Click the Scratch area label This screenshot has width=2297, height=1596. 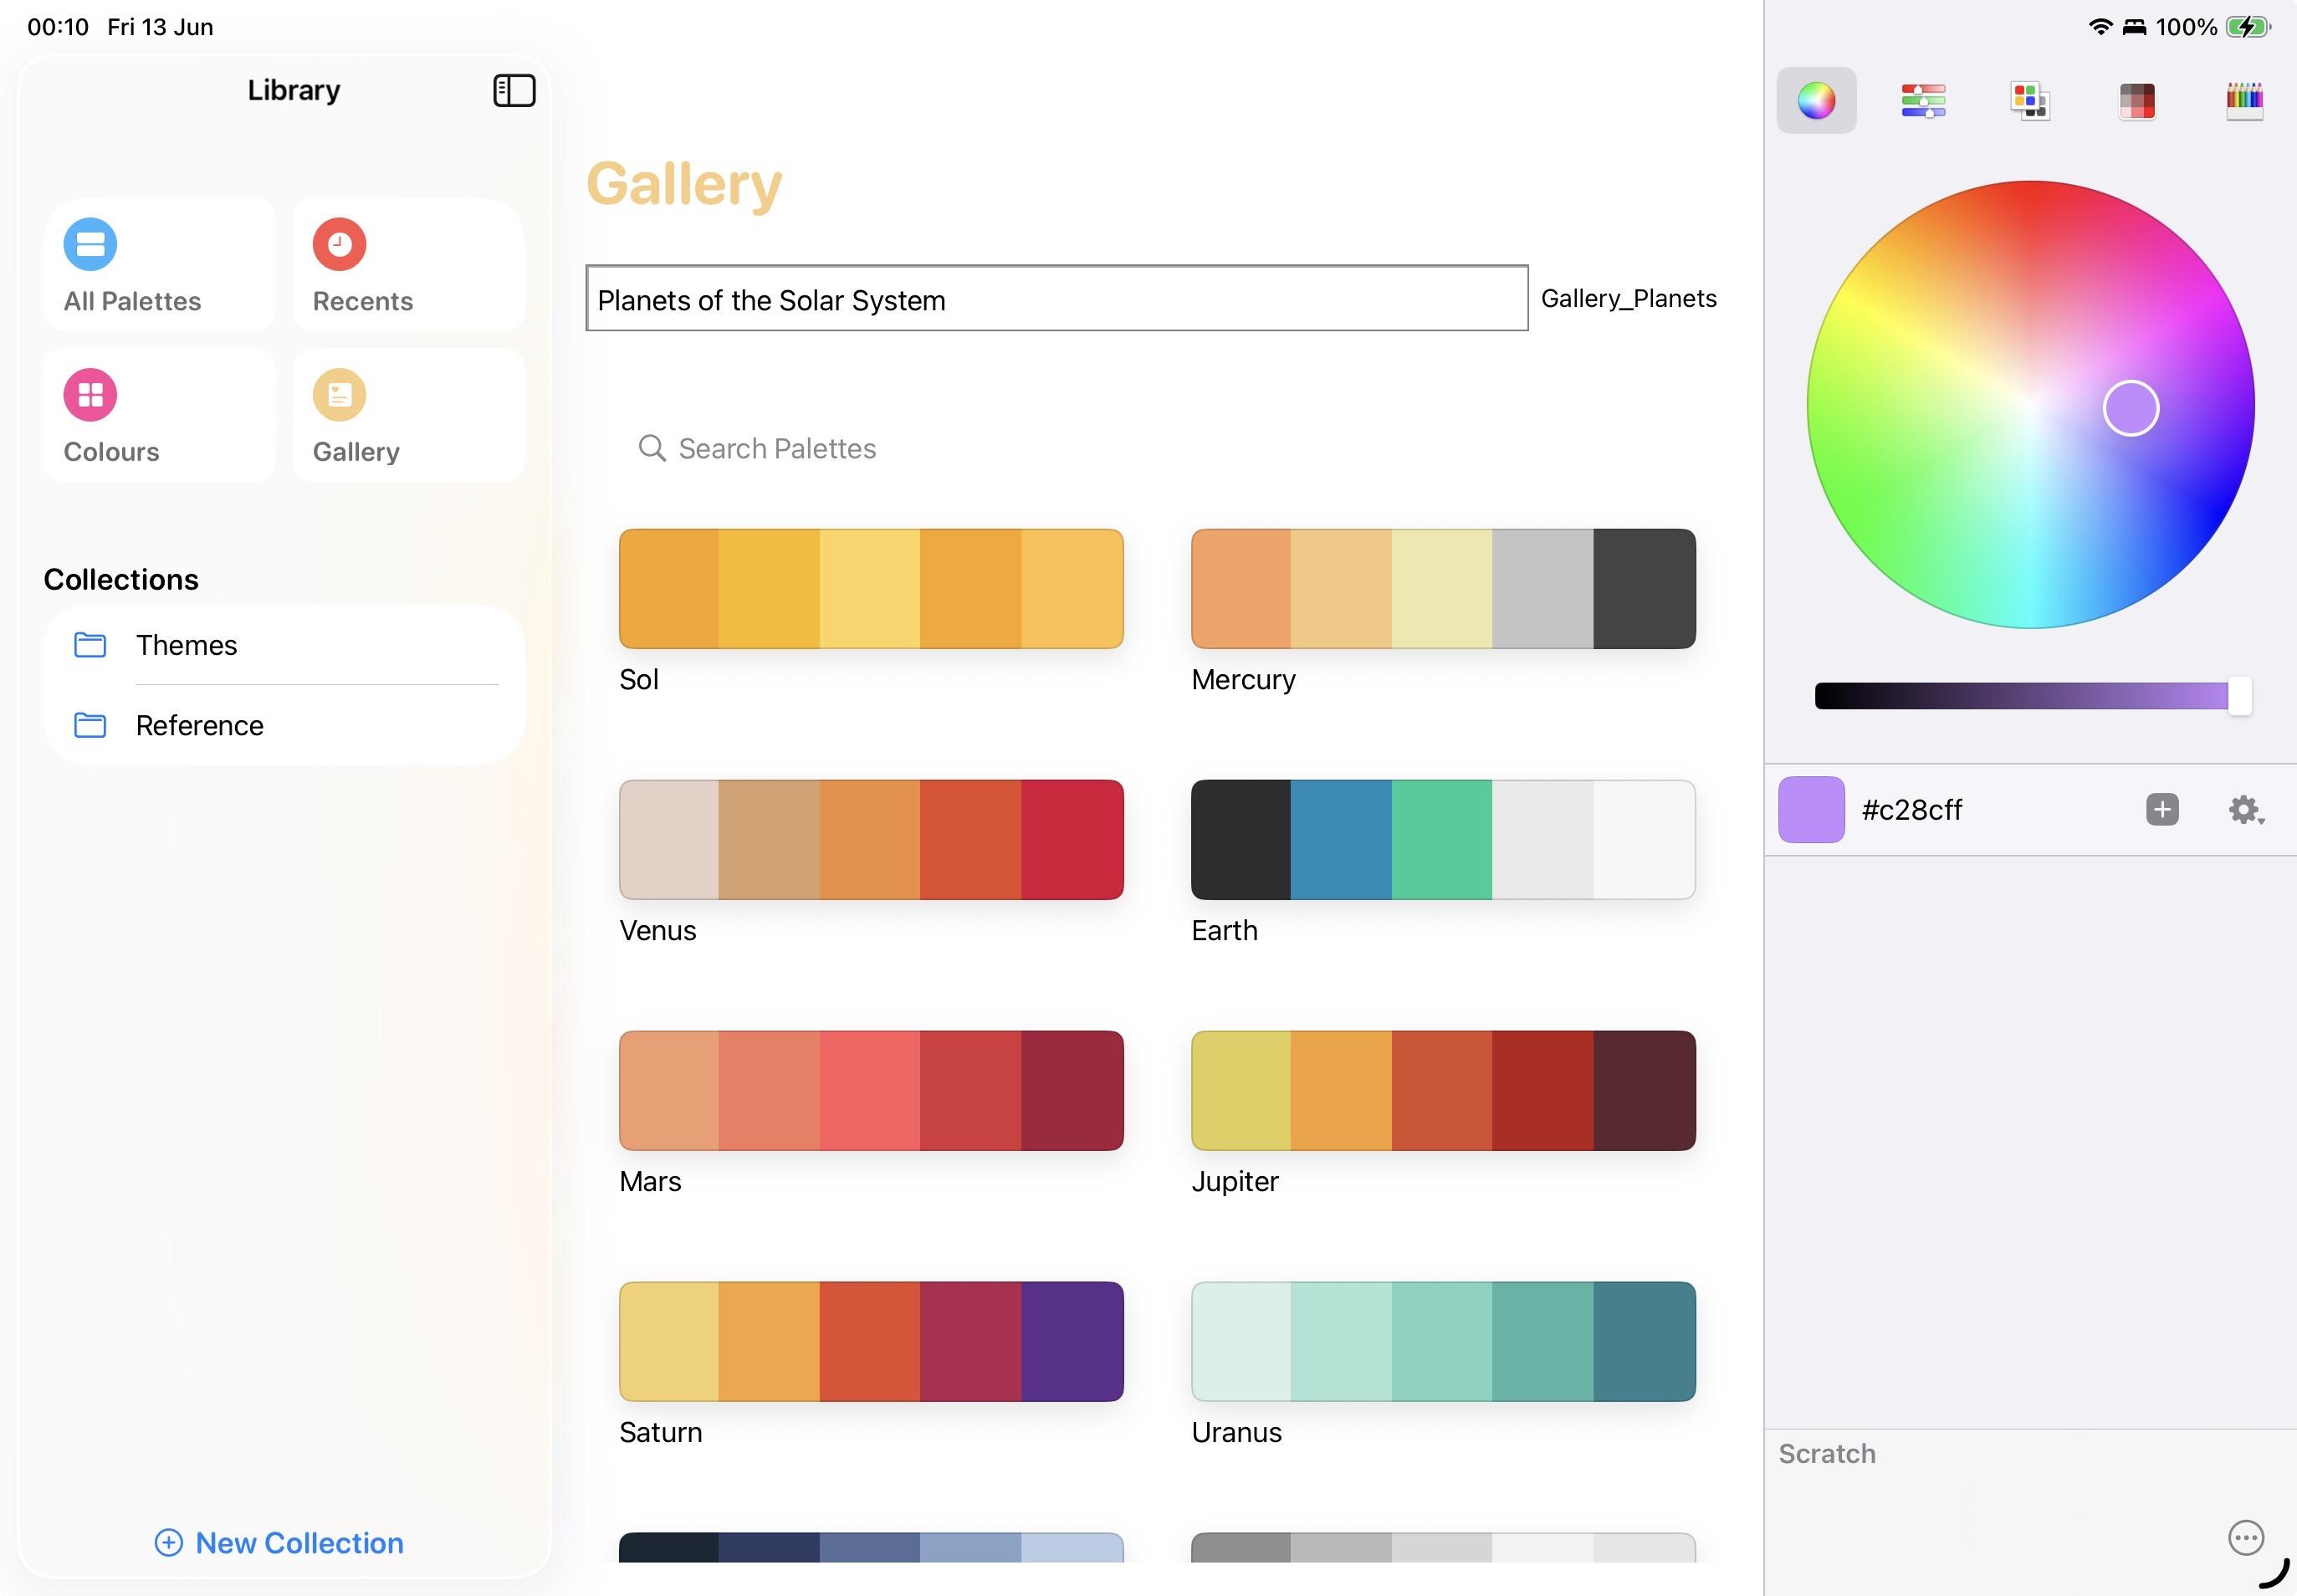click(1826, 1454)
